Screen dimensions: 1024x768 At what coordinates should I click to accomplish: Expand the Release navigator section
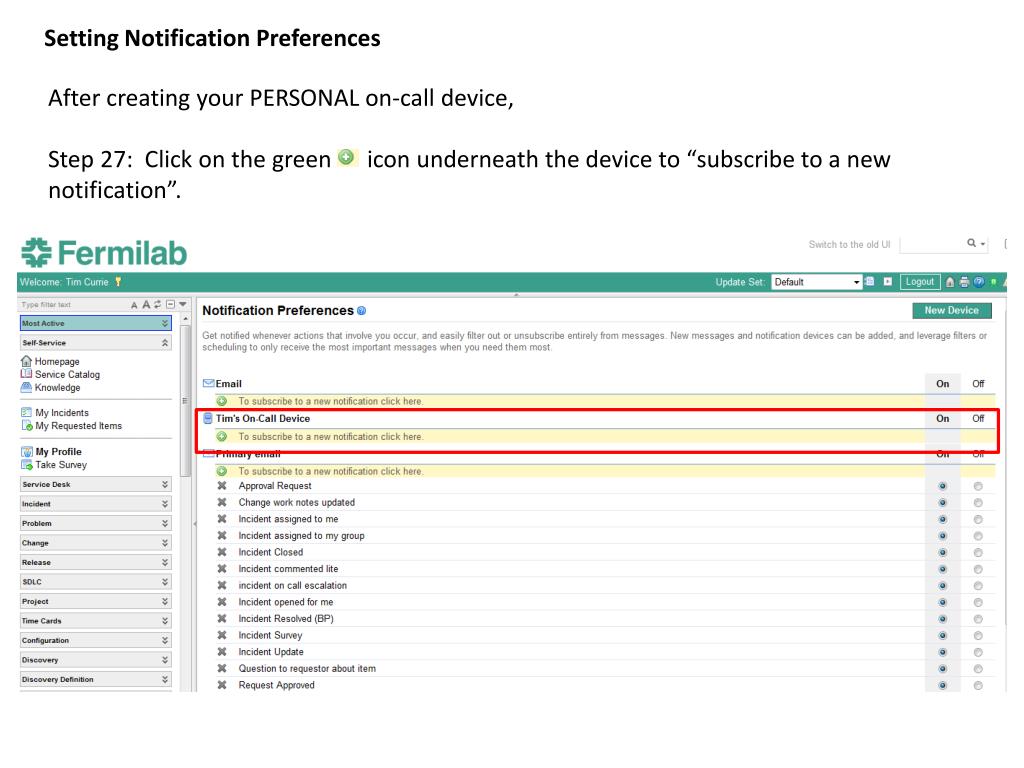pos(96,562)
